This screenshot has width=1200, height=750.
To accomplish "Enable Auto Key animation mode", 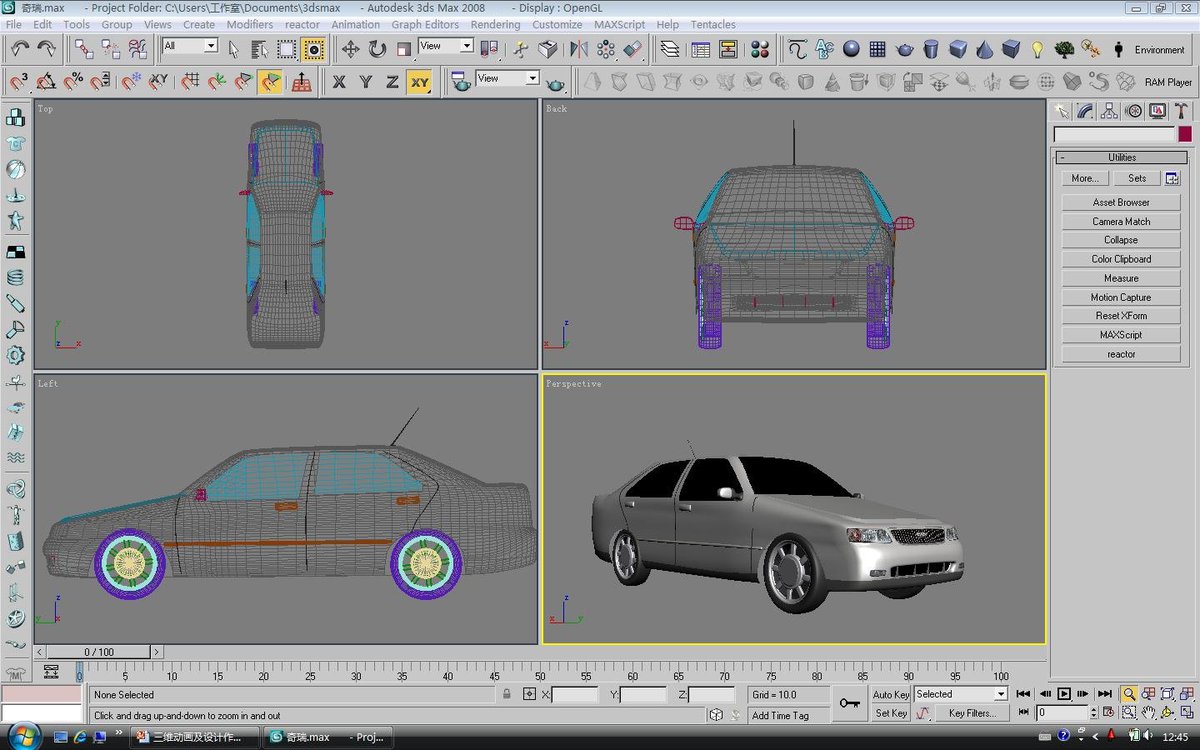I will coord(892,694).
